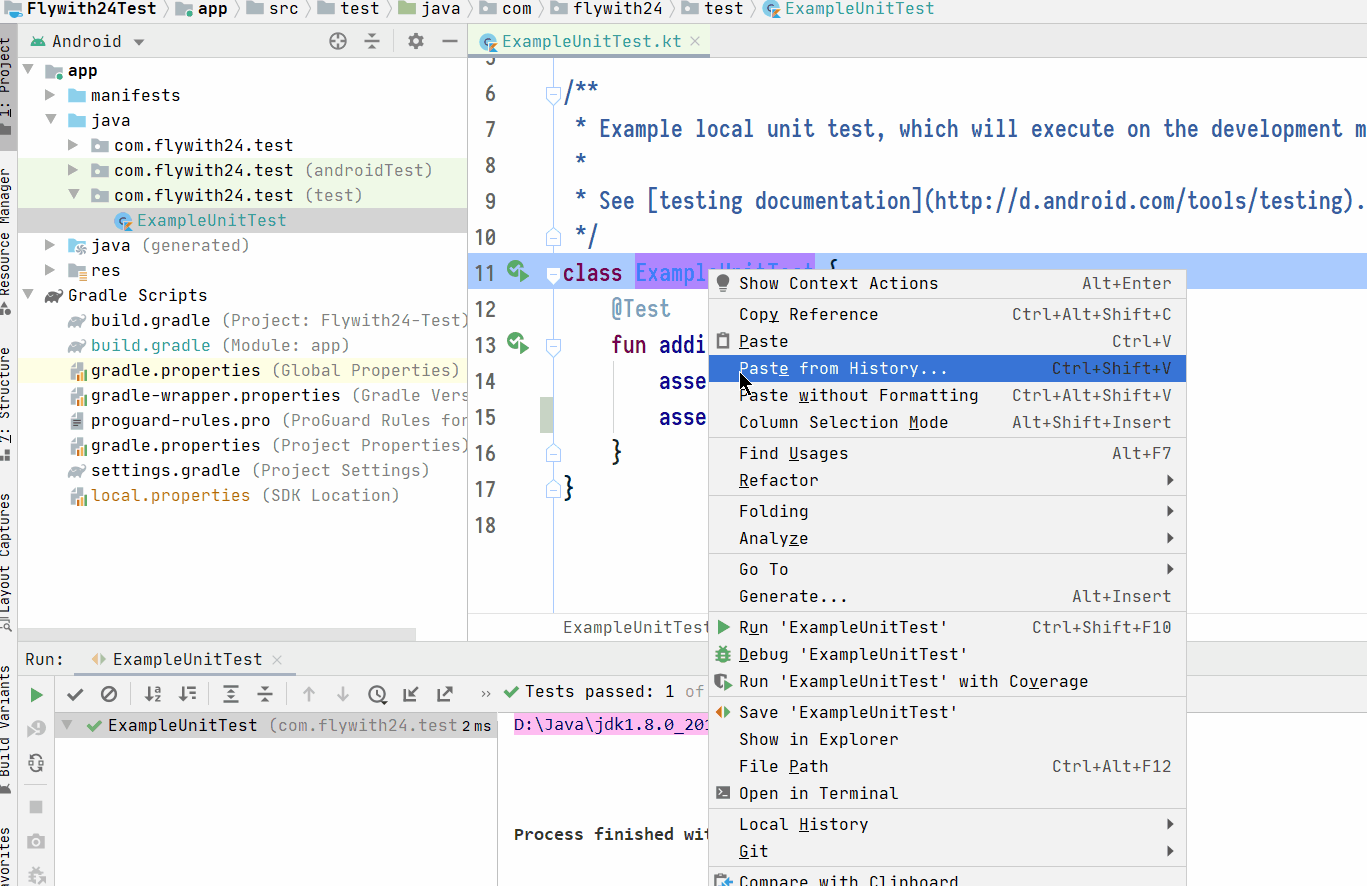
Task: Click Expand All icon in Run toolbar
Action: tap(231, 694)
